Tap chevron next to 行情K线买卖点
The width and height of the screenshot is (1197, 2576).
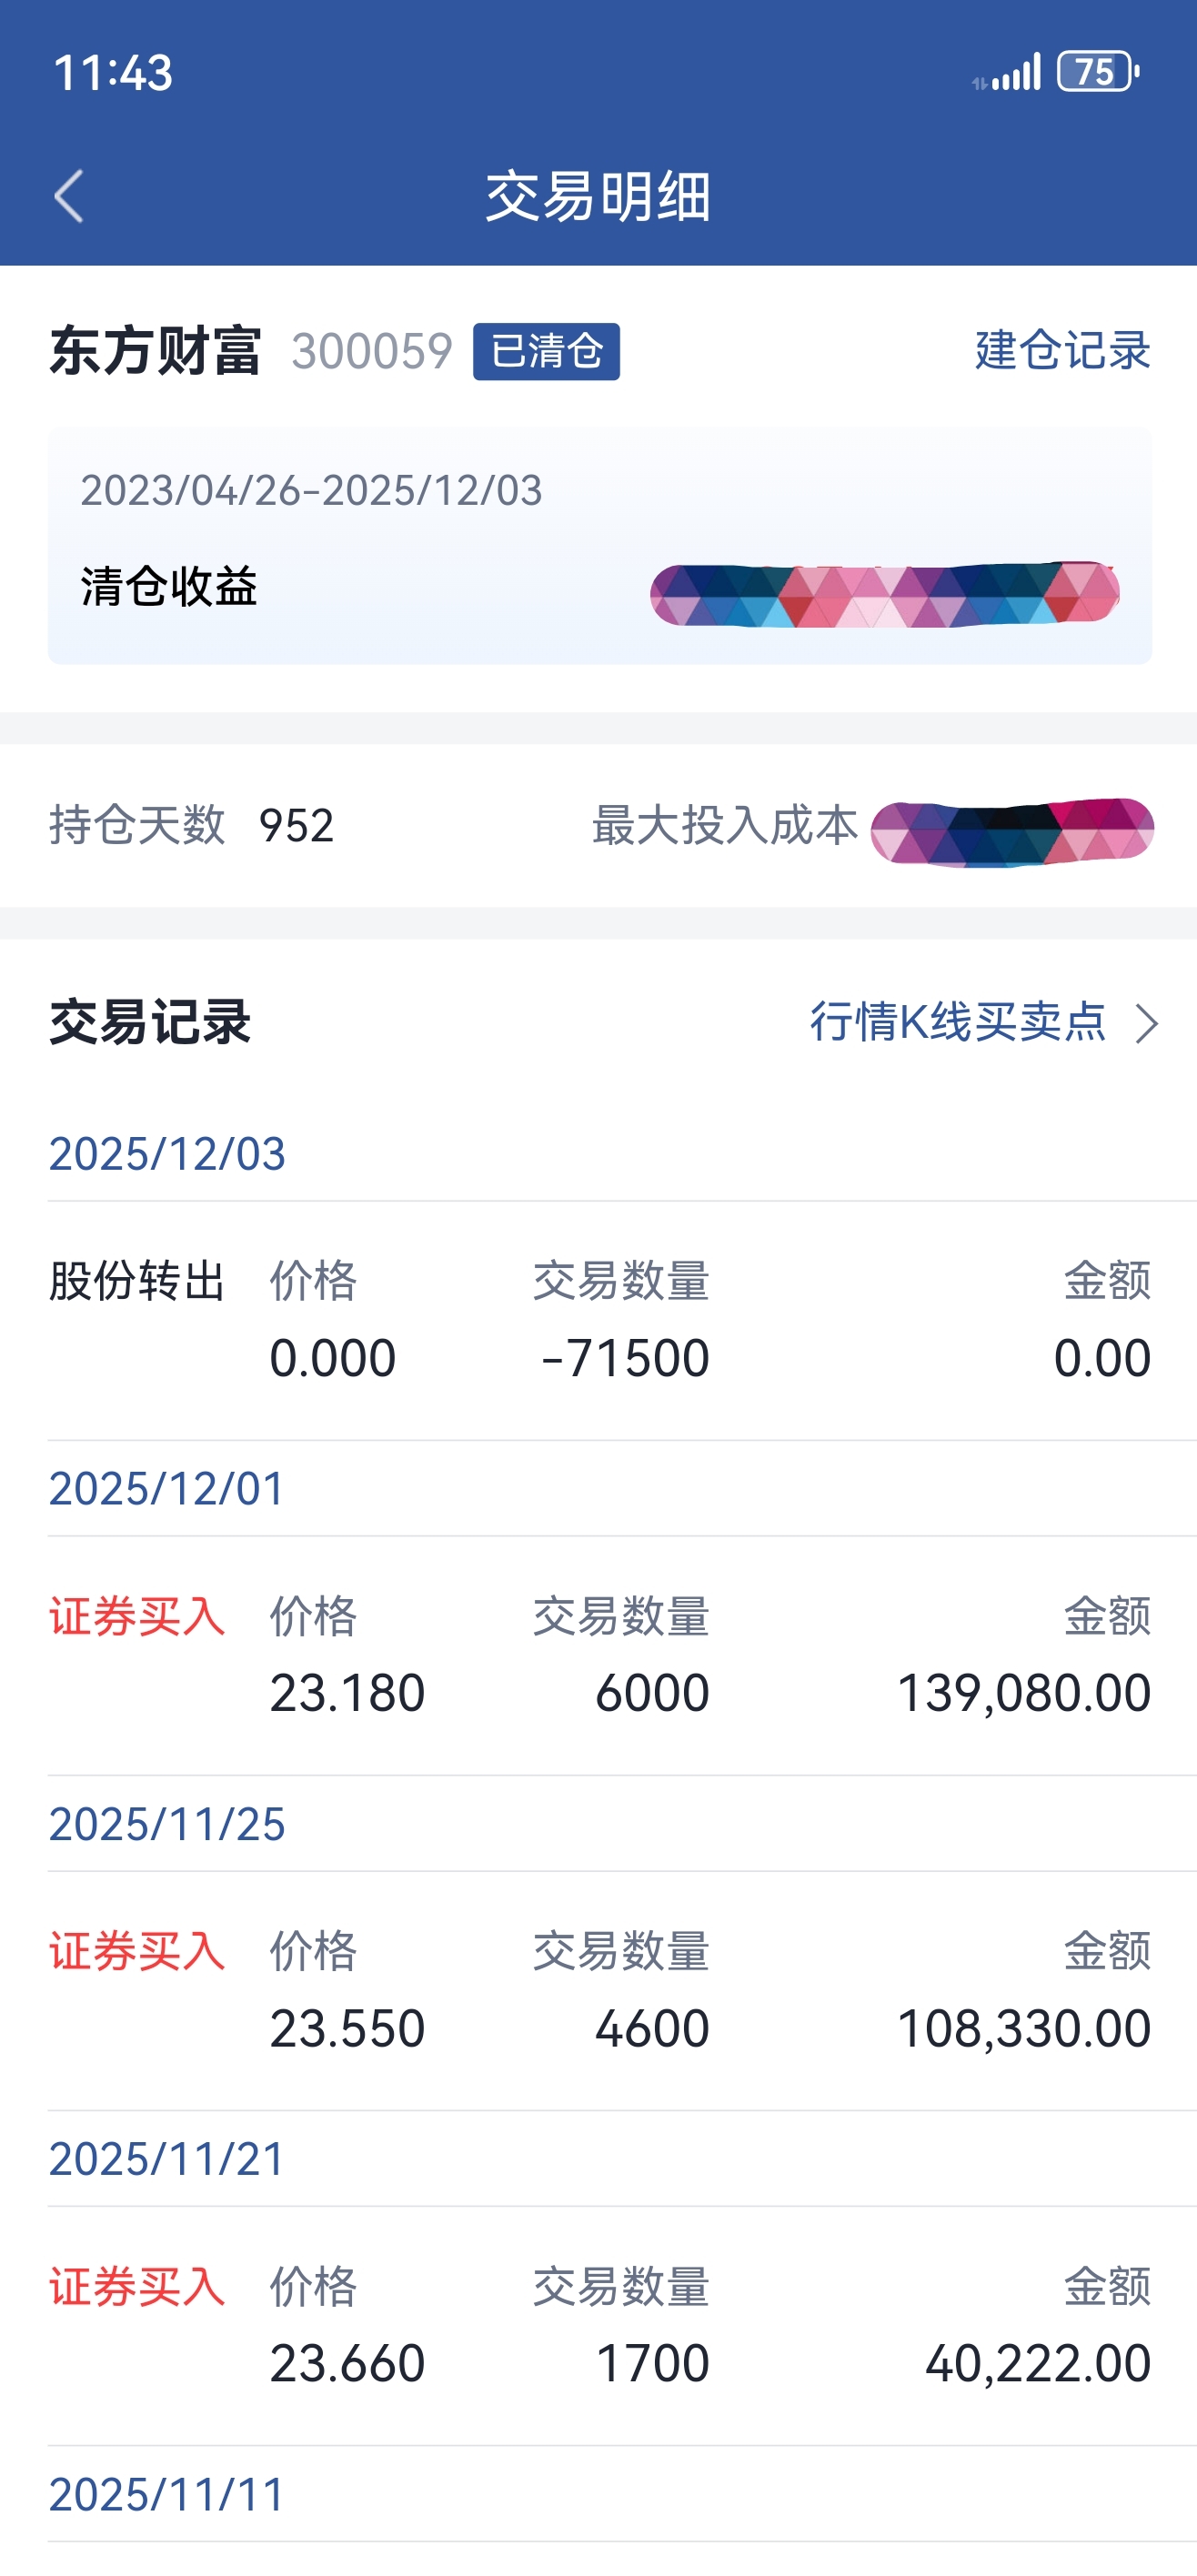tap(1147, 1023)
